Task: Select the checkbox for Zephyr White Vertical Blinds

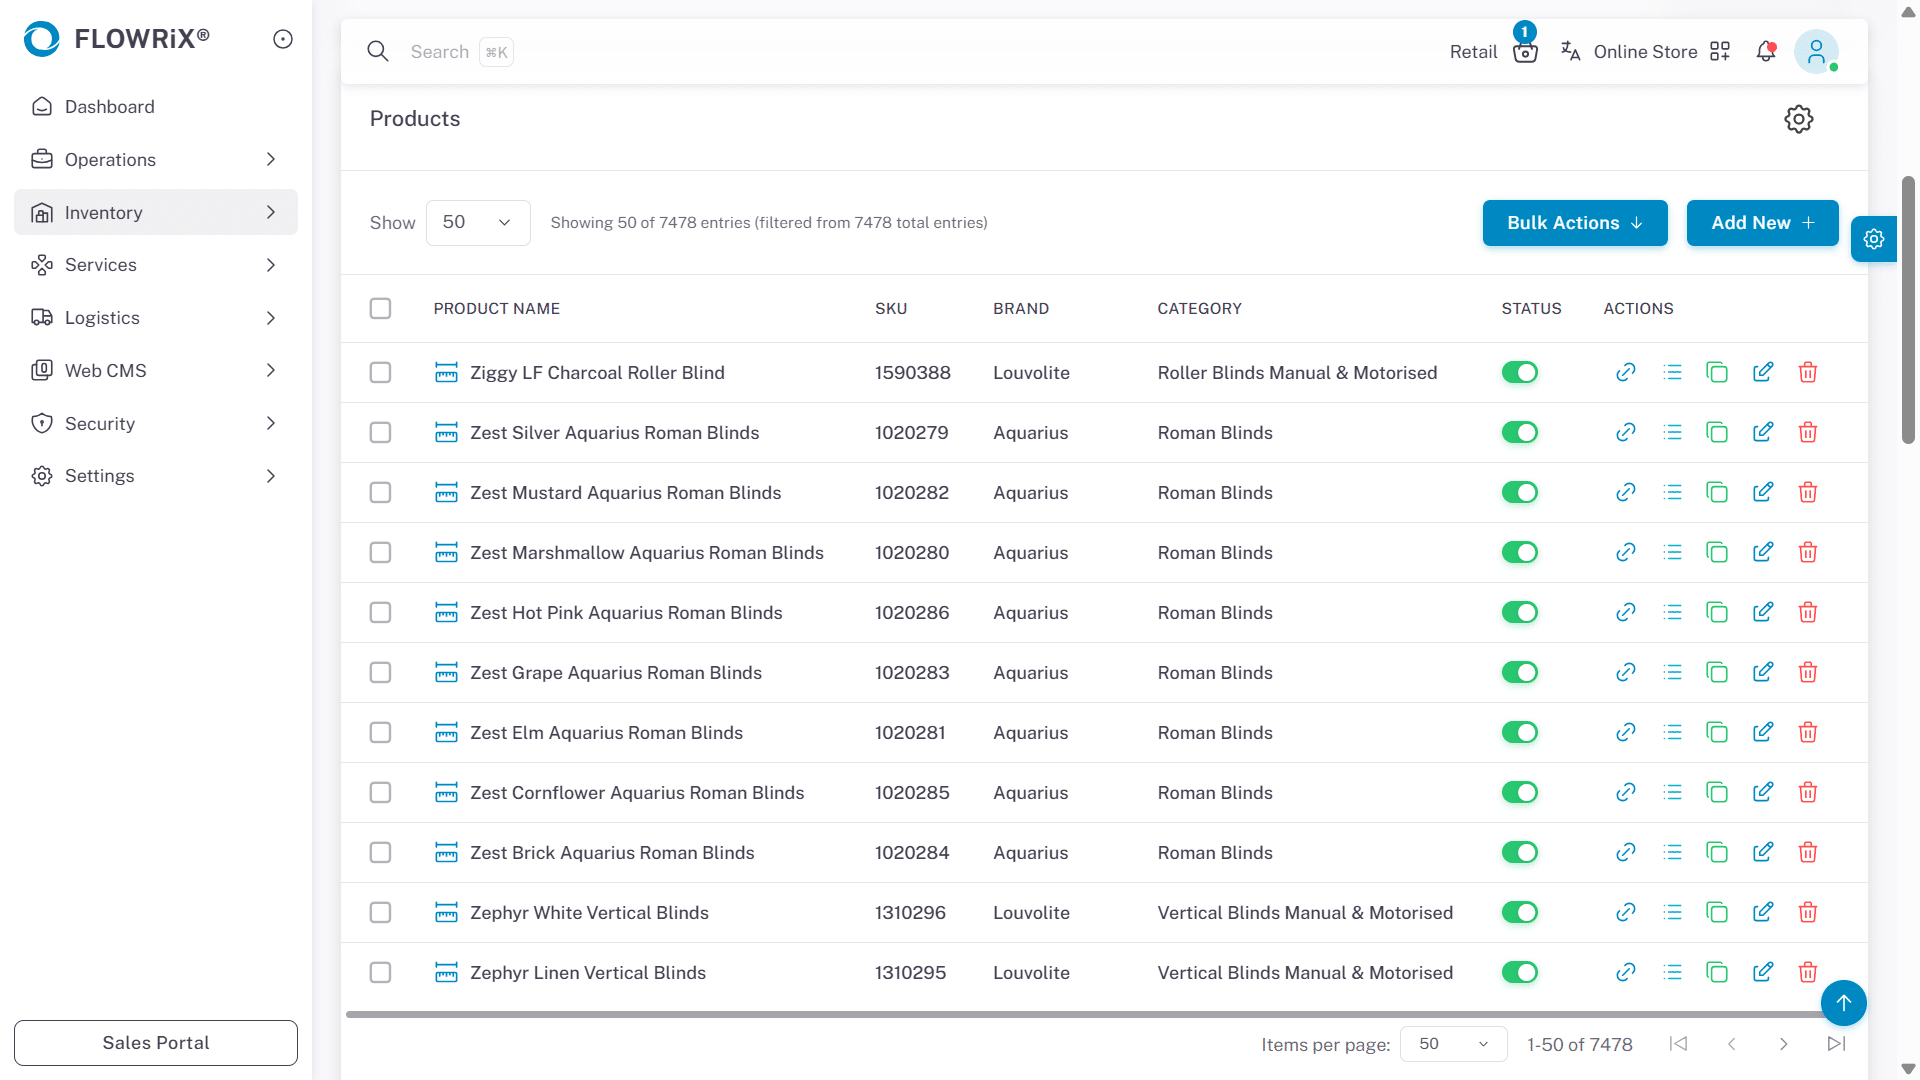Action: tap(380, 912)
